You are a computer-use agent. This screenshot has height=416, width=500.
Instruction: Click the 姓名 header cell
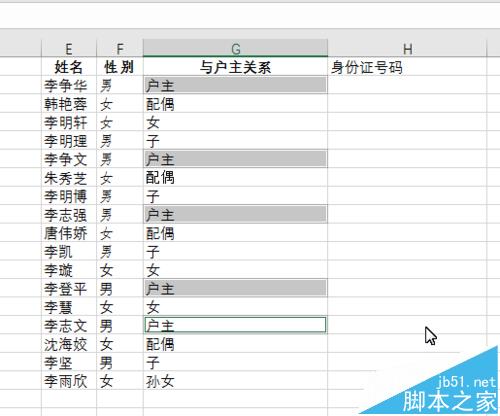69,67
